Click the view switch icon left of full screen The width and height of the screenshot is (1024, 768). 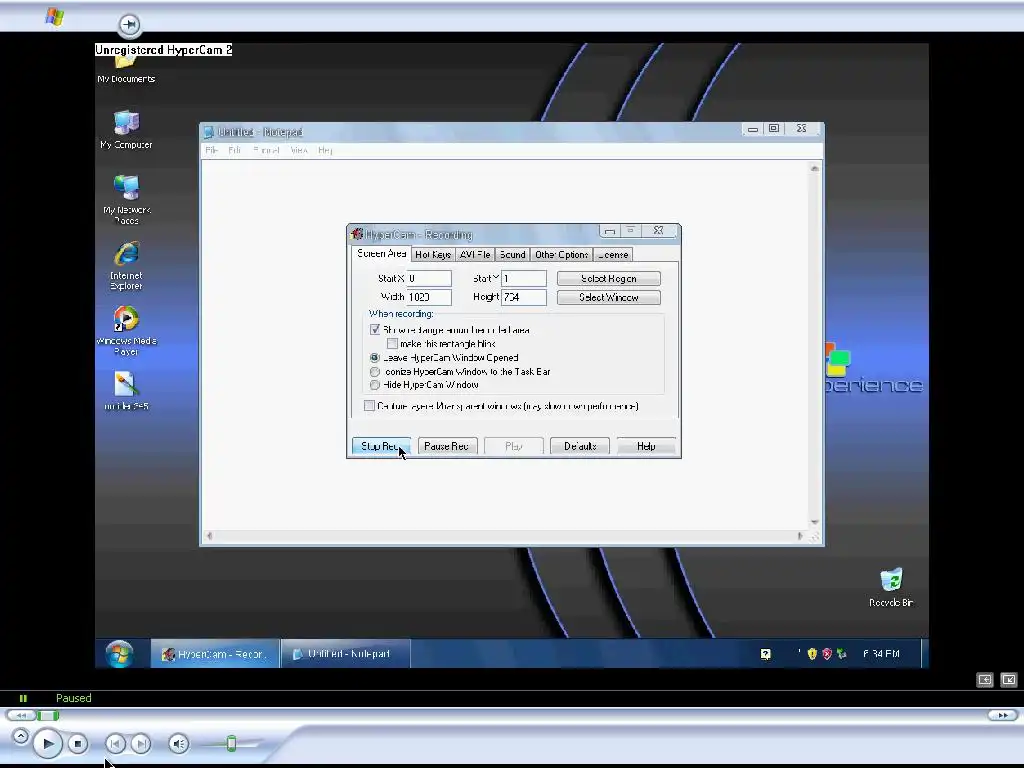[x=985, y=680]
